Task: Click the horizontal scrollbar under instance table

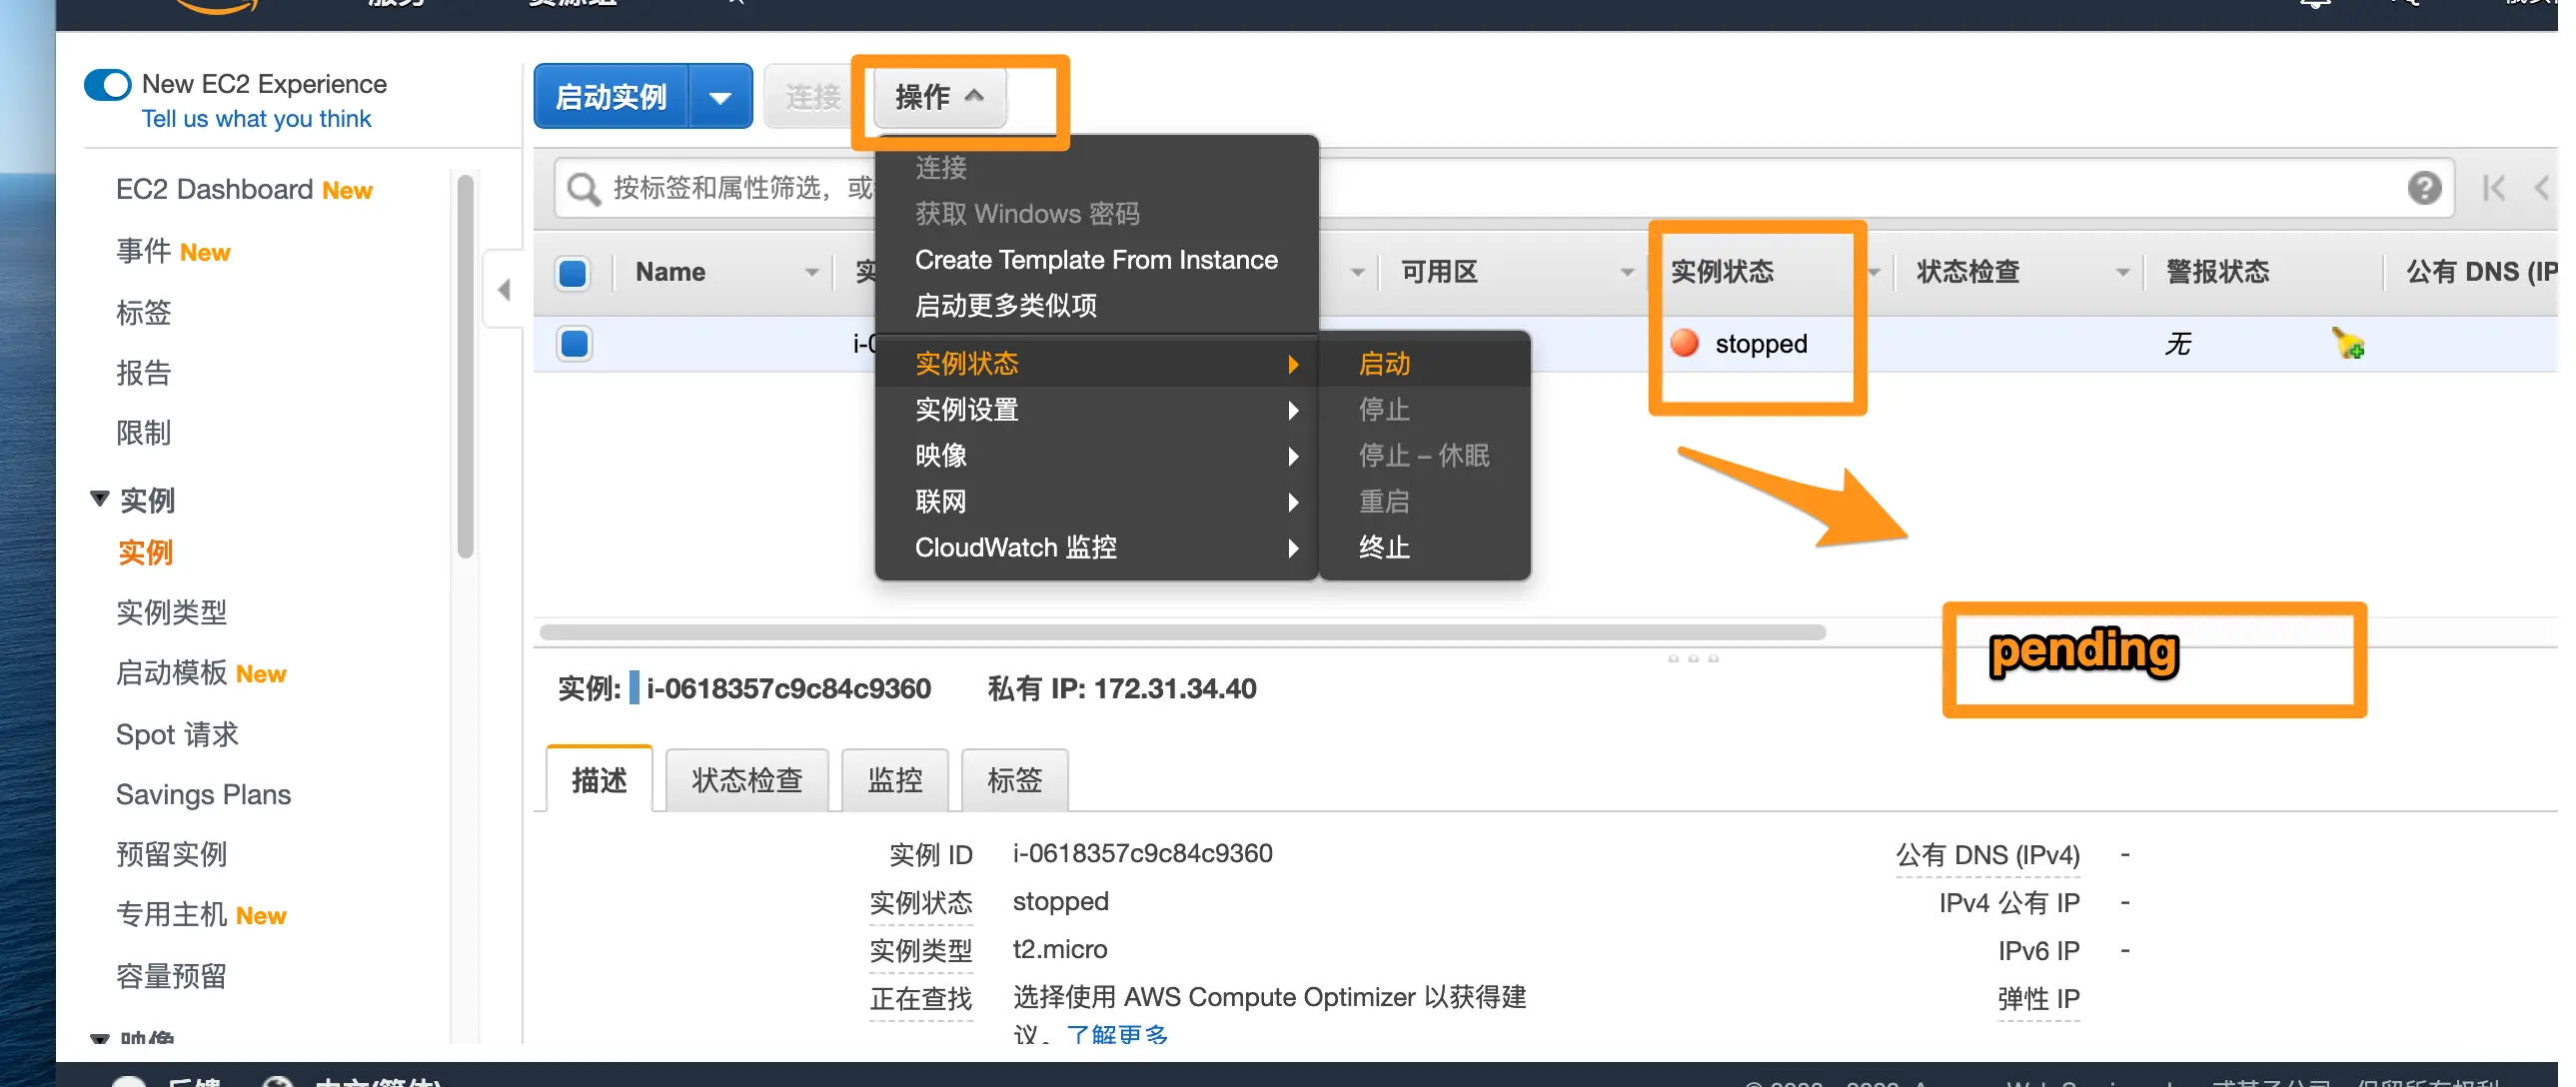Action: tap(1182, 632)
